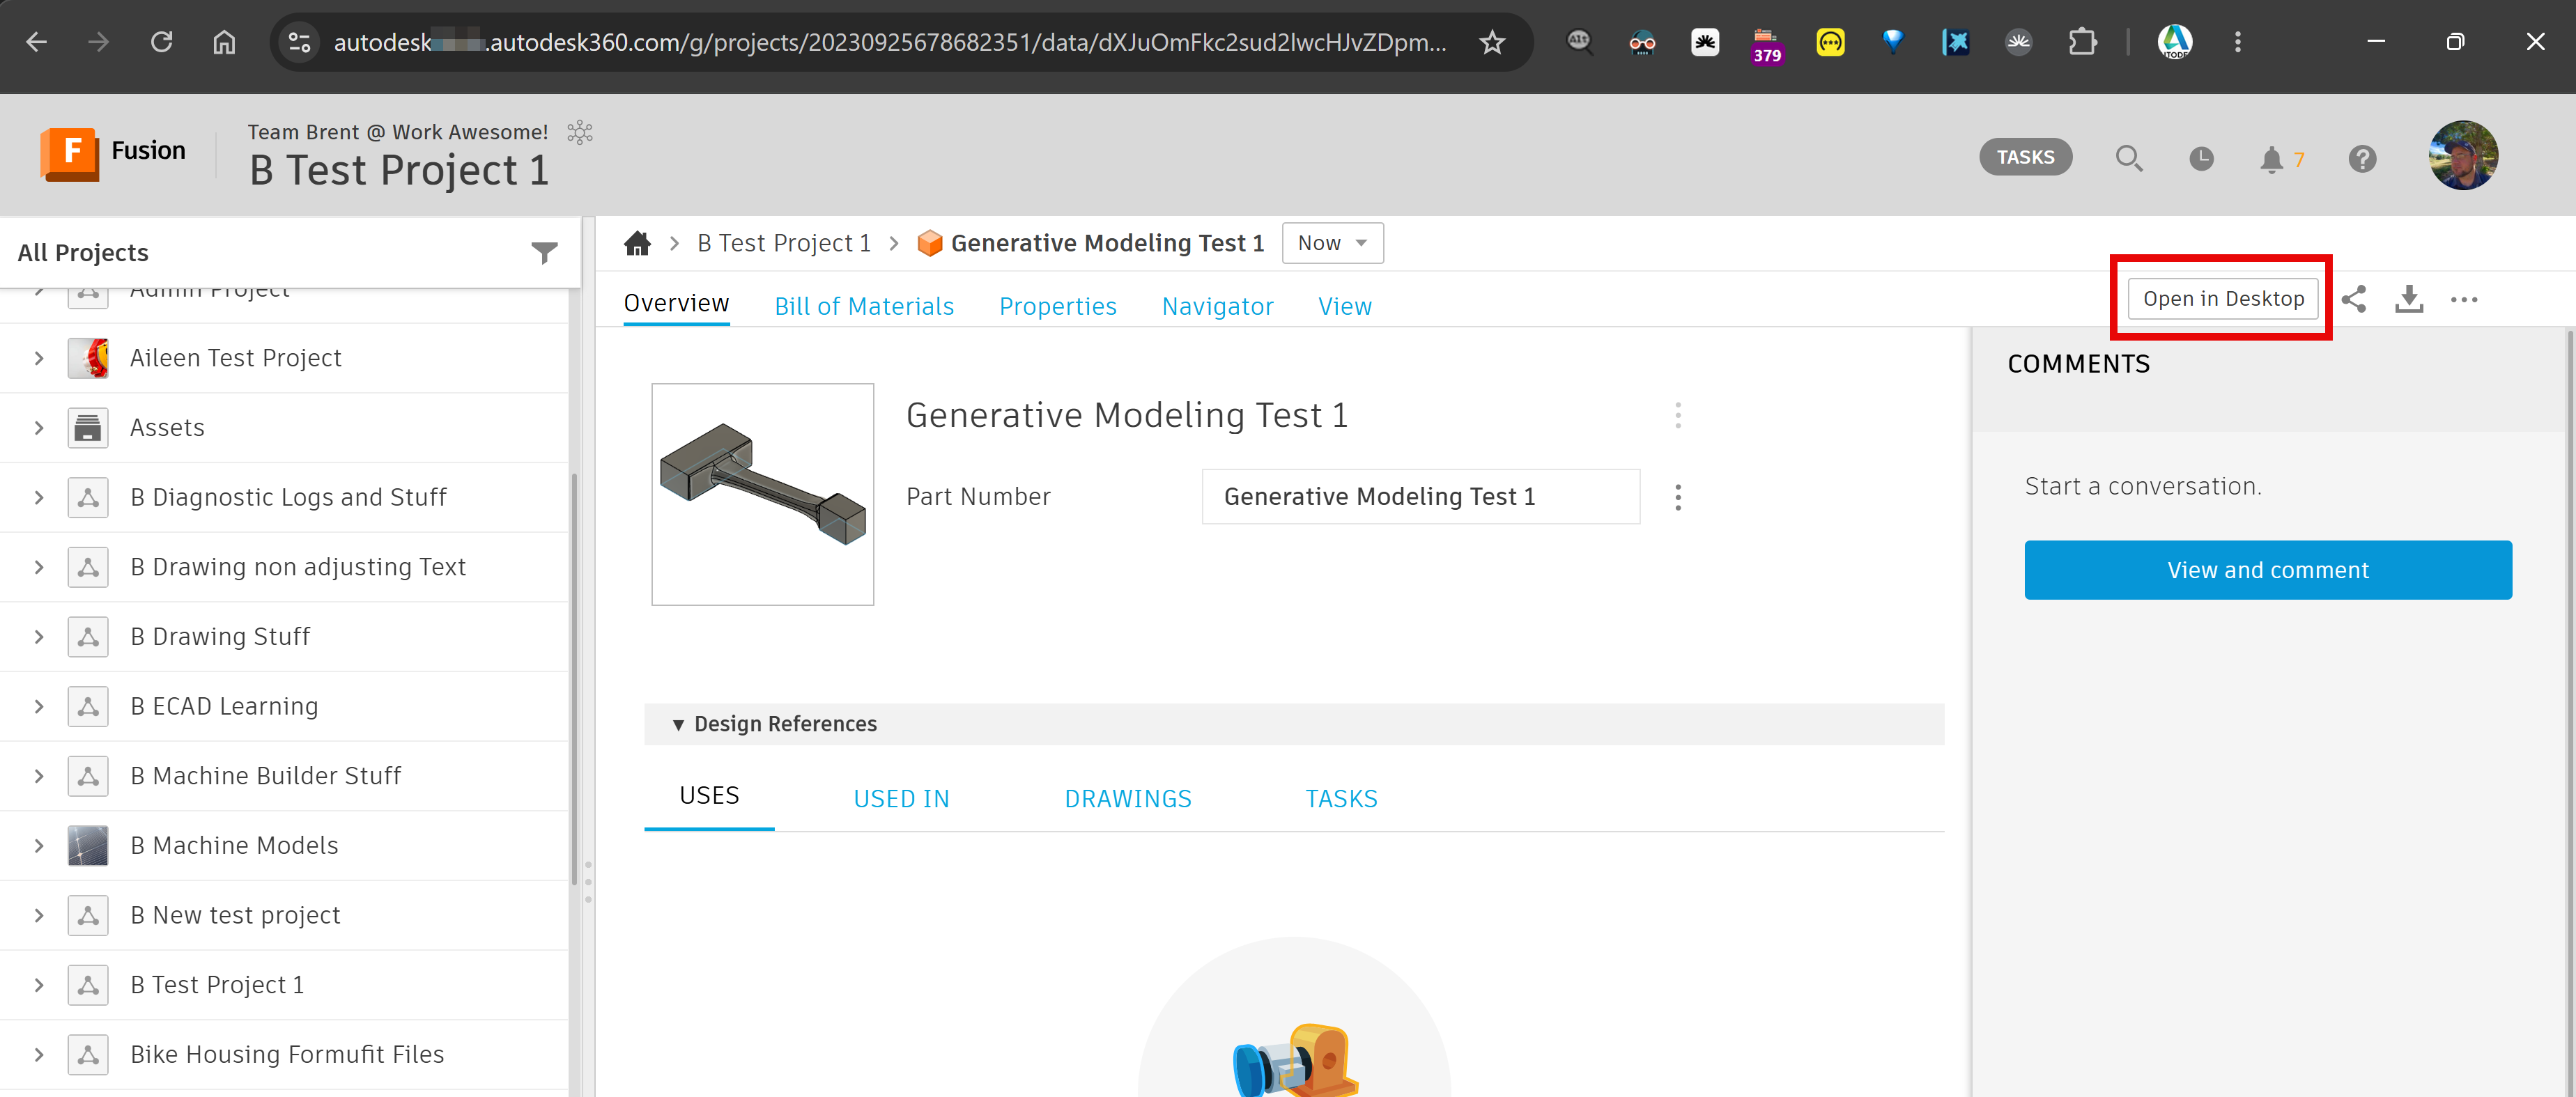Click the filter funnel in All Projects
Image resolution: width=2576 pixels, height=1097 pixels.
tap(544, 253)
